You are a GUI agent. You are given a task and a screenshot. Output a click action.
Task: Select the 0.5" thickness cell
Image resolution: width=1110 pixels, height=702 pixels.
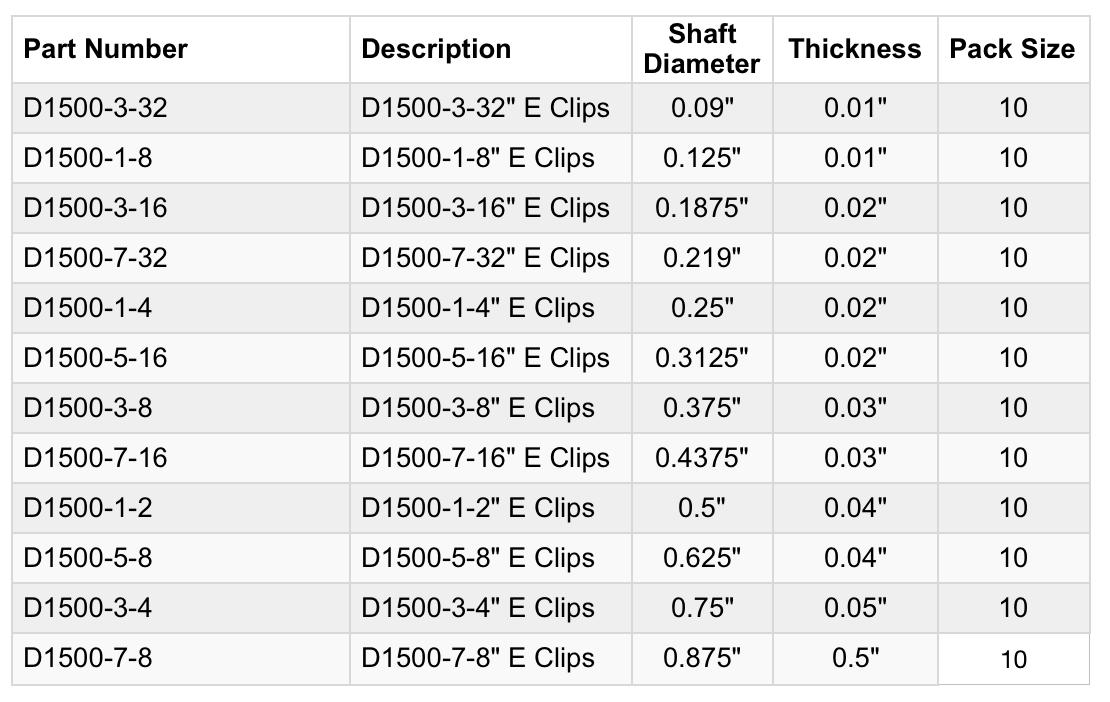[855, 658]
